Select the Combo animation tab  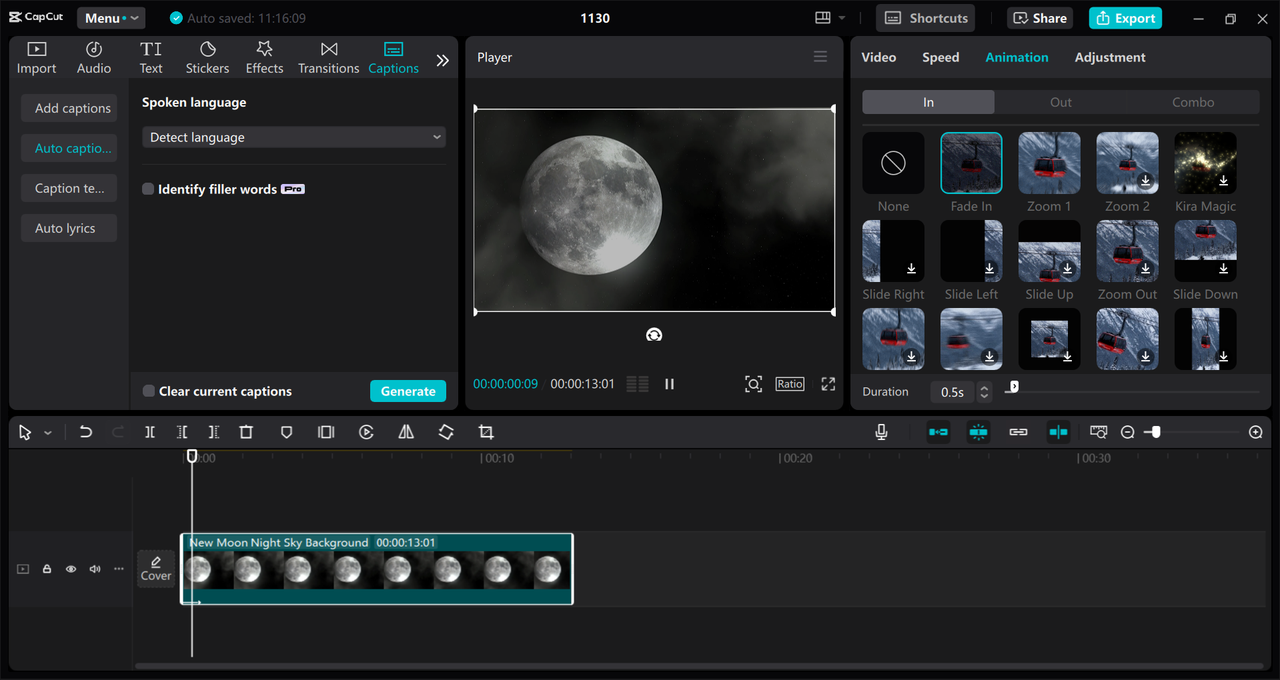[1193, 102]
